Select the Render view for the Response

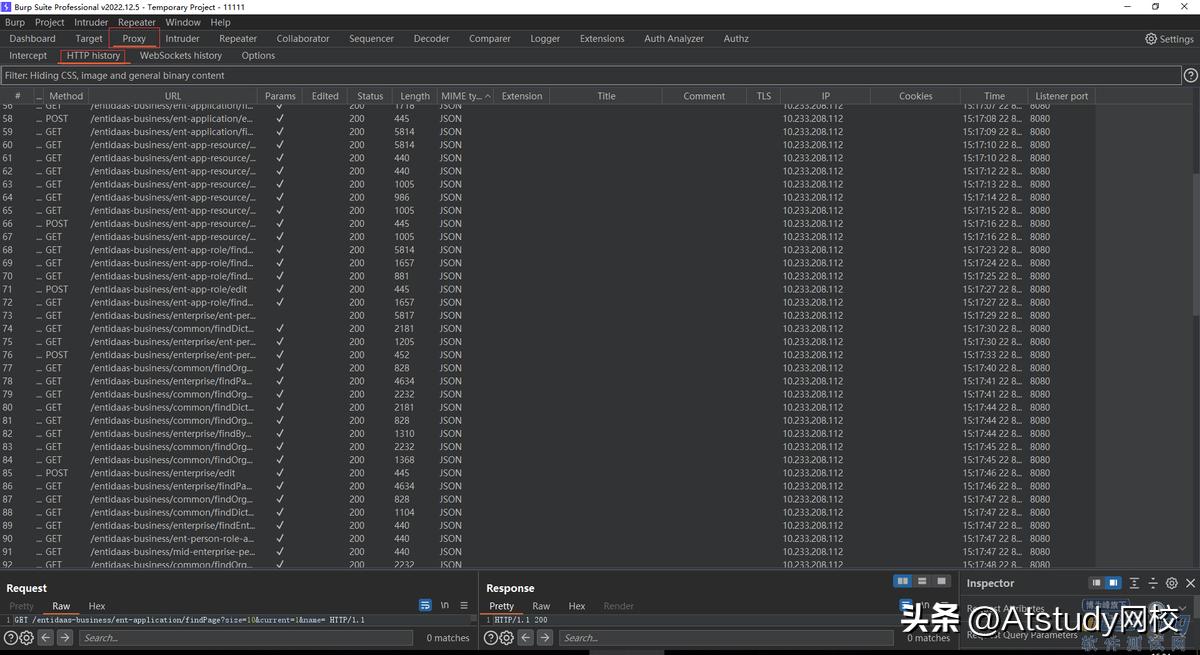pos(618,605)
